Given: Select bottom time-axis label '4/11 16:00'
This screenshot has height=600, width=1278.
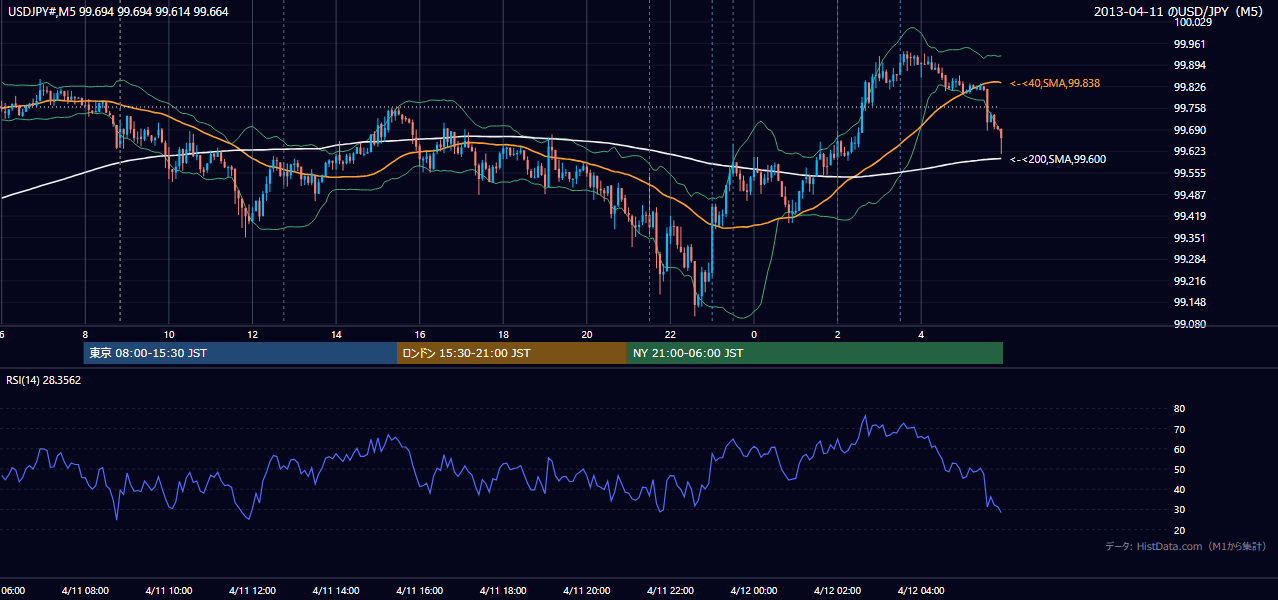Looking at the screenshot, I should coord(419,590).
